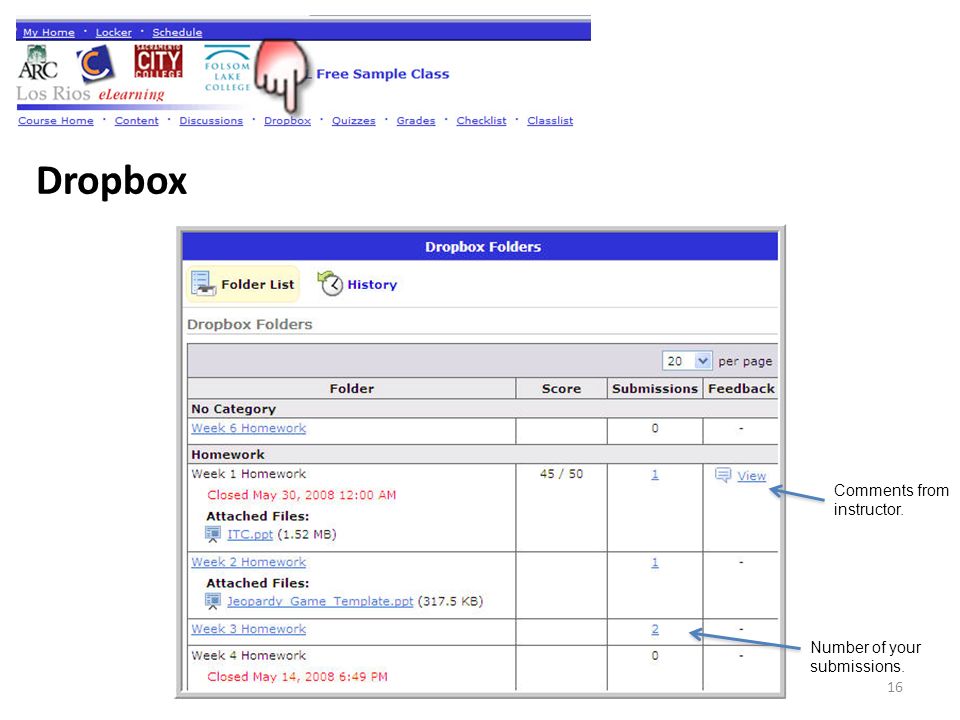Click the Folder List icon
This screenshot has height=720, width=960.
(x=203, y=283)
